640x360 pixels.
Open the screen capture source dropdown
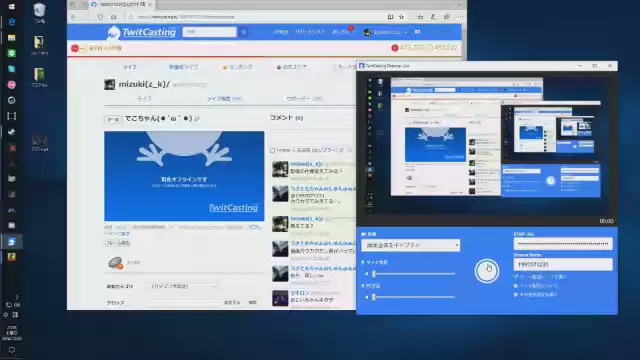[x=411, y=245]
